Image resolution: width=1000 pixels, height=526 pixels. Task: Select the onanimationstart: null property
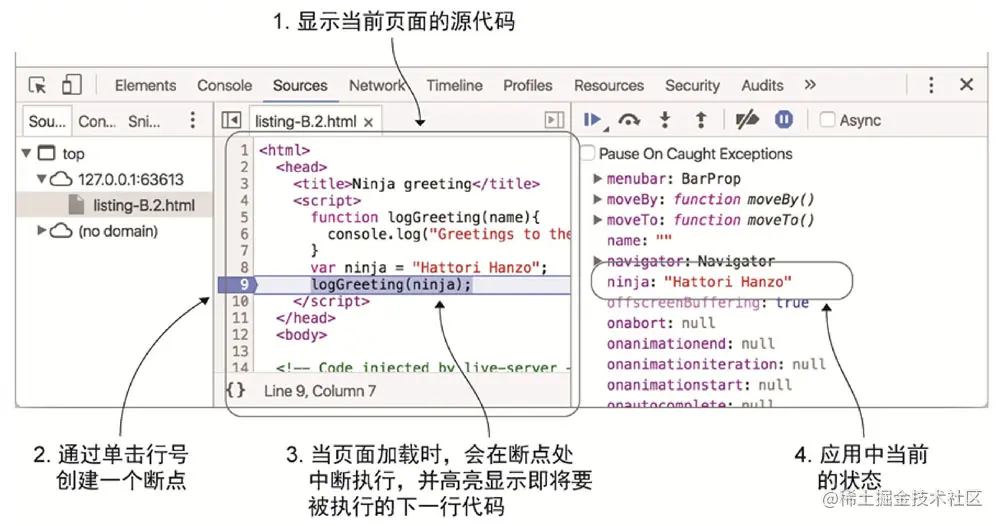[699, 384]
